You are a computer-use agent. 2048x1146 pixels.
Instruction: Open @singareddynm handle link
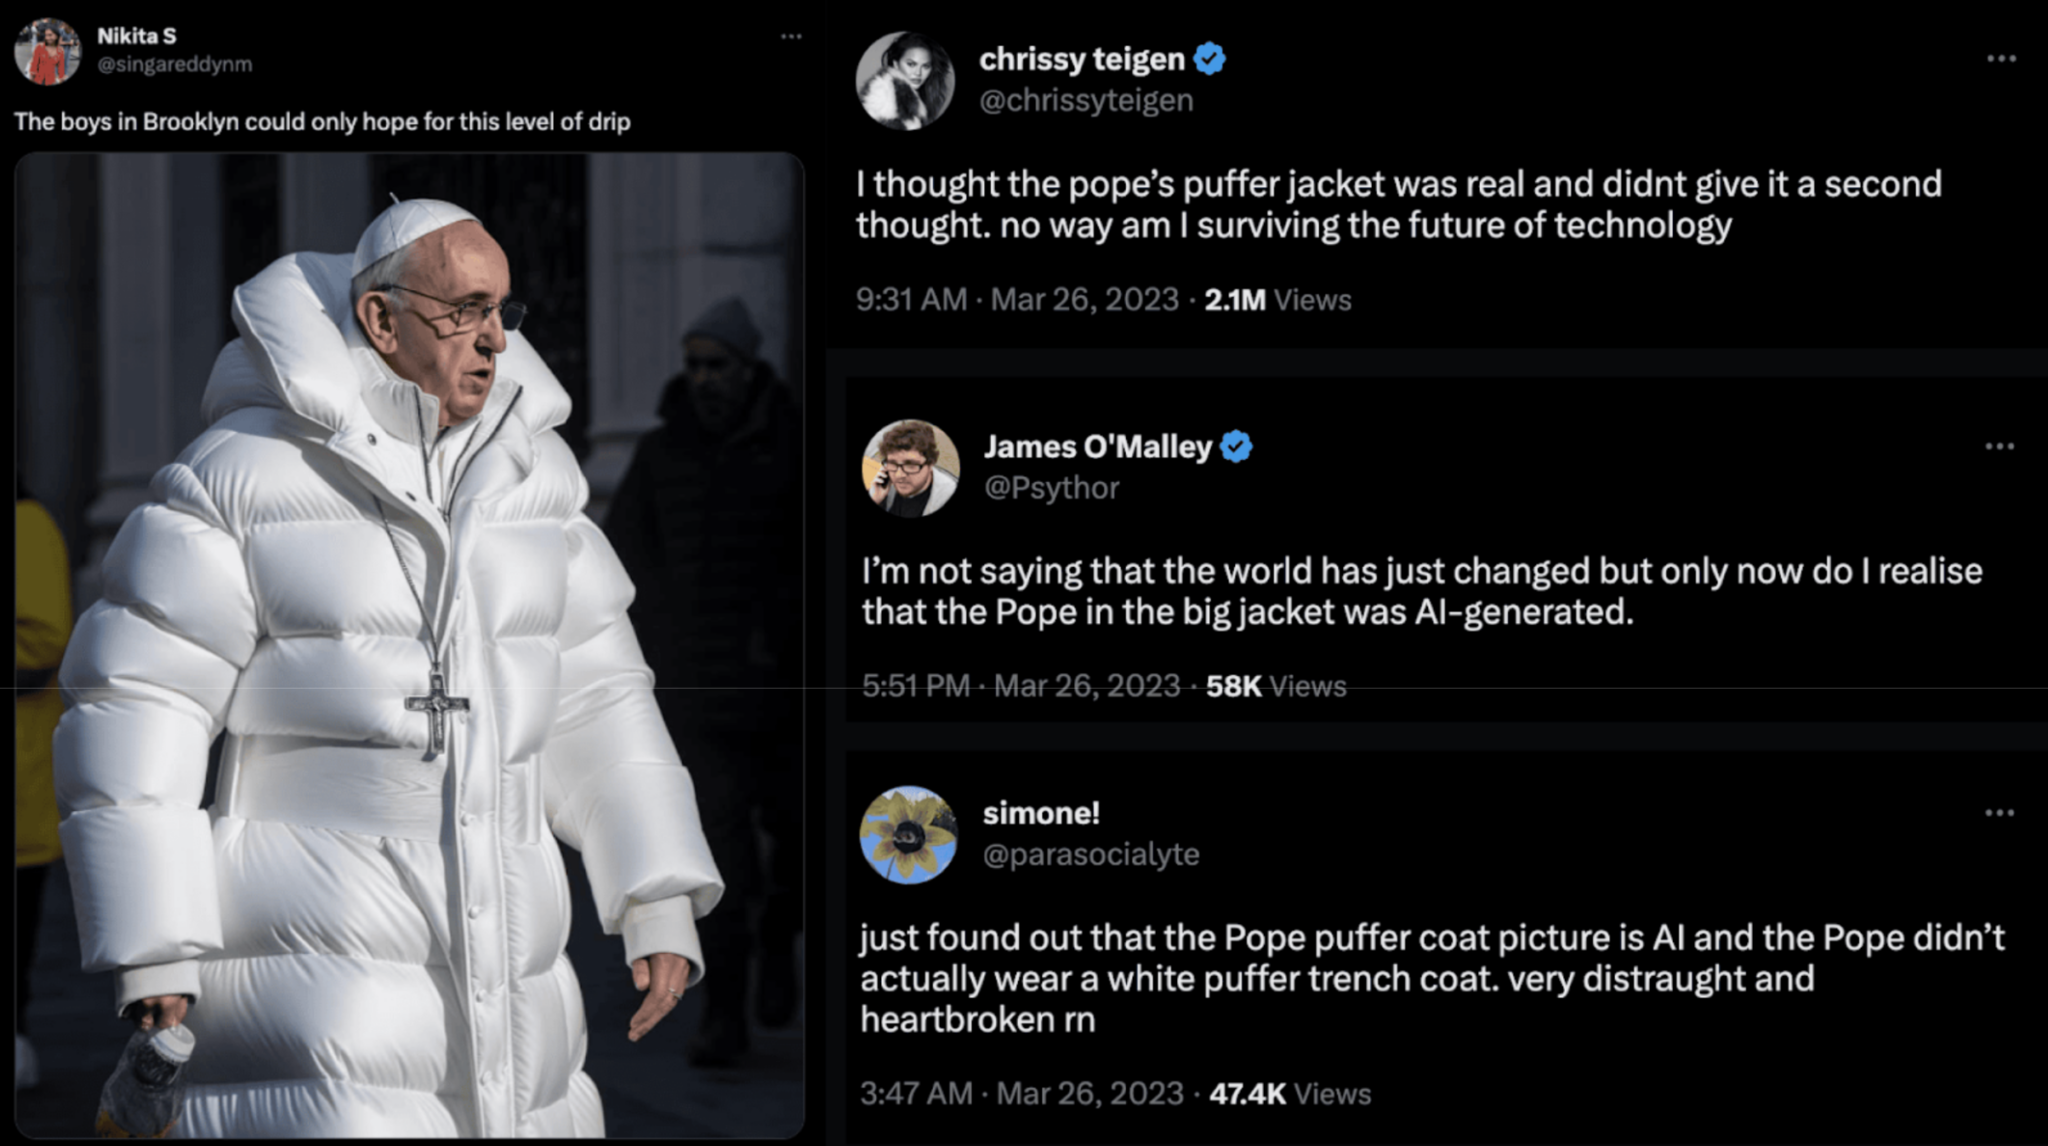point(175,64)
